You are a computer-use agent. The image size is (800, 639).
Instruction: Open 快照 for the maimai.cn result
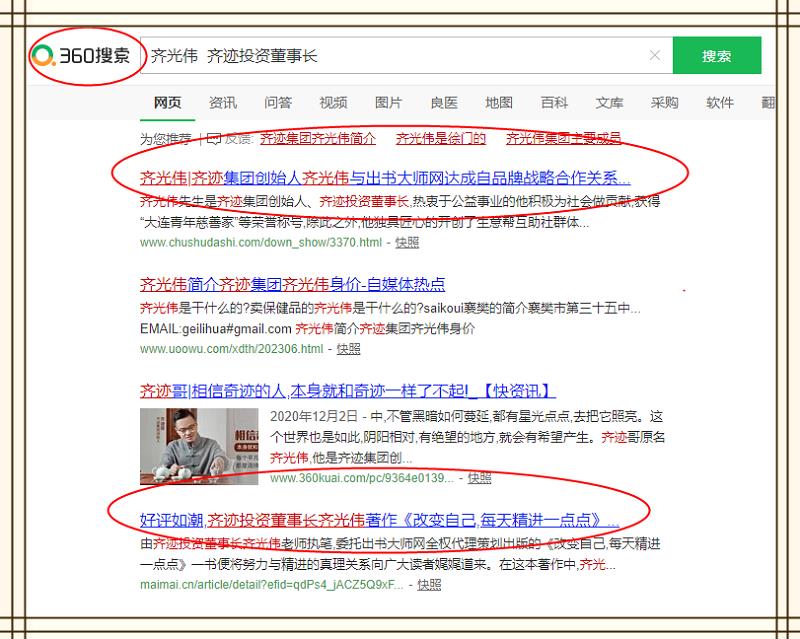[x=429, y=584]
